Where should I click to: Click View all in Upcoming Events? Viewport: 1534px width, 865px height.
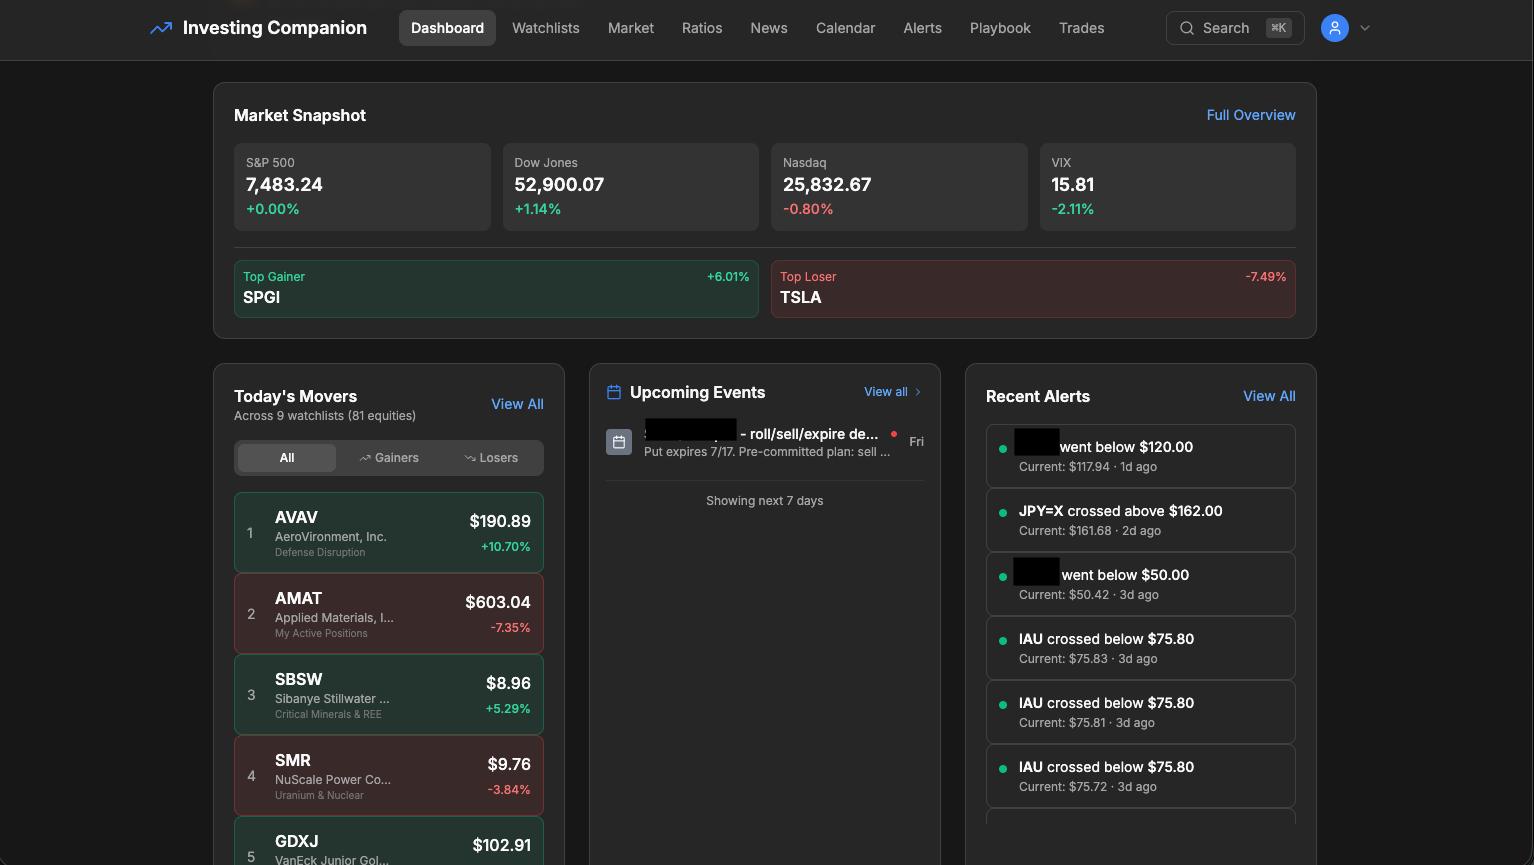tap(892, 392)
